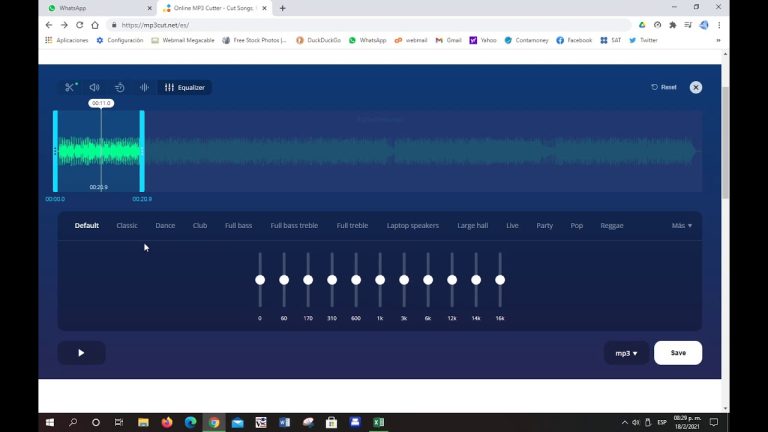Select the Classic equalizer preset
The image size is (768, 432).
pos(127,226)
